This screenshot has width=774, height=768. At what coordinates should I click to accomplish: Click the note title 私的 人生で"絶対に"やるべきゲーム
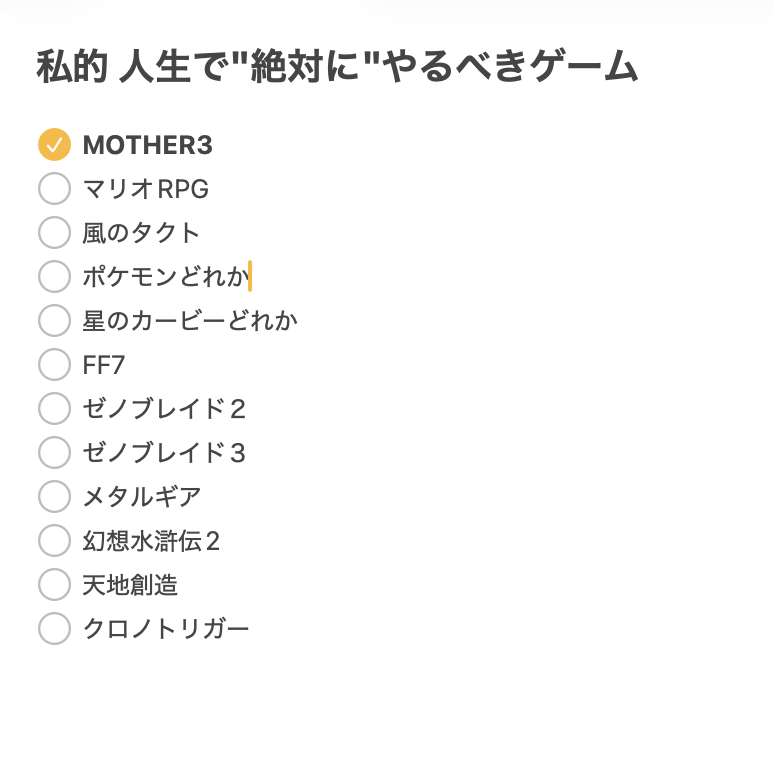337,68
